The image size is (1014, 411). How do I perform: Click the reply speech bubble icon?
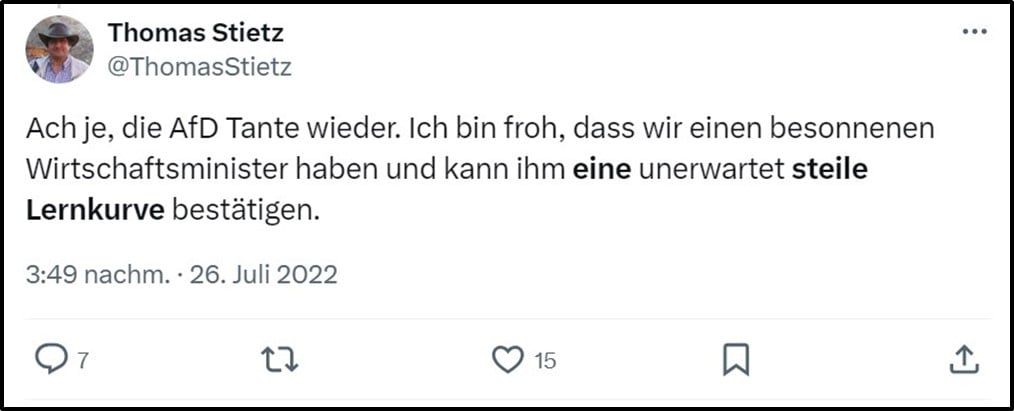click(50, 359)
